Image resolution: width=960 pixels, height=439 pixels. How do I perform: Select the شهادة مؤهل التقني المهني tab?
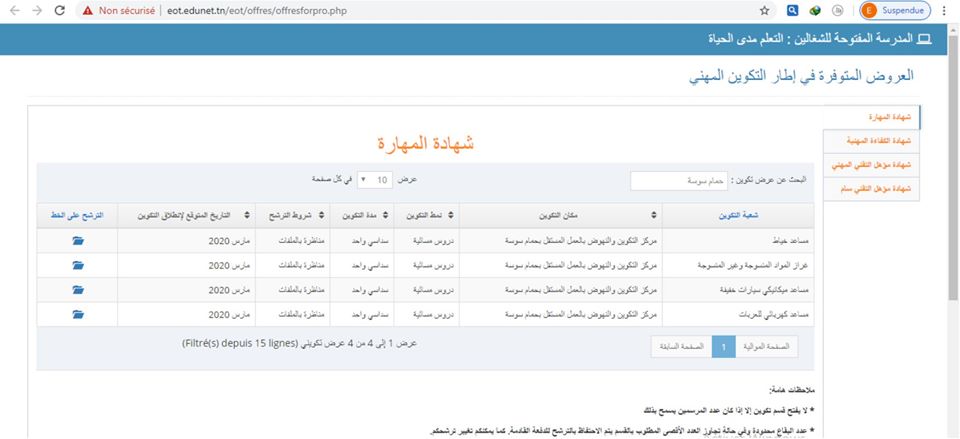[872, 165]
